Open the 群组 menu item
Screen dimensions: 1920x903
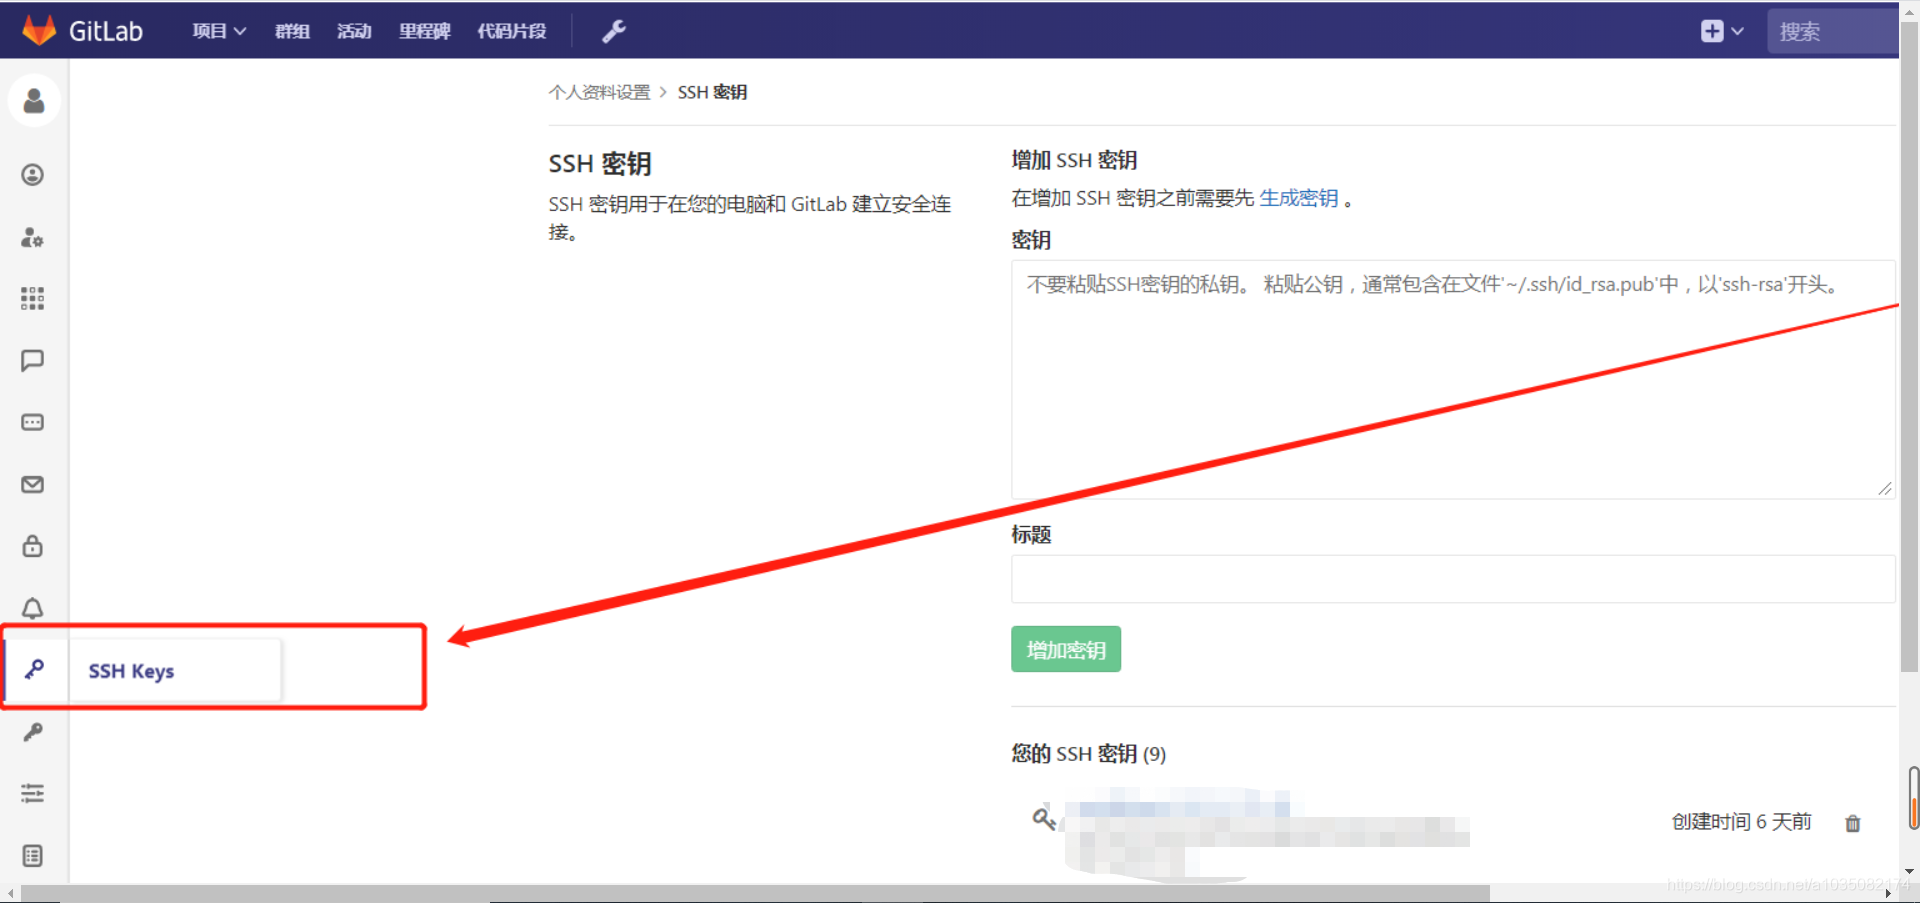pyautogui.click(x=291, y=31)
